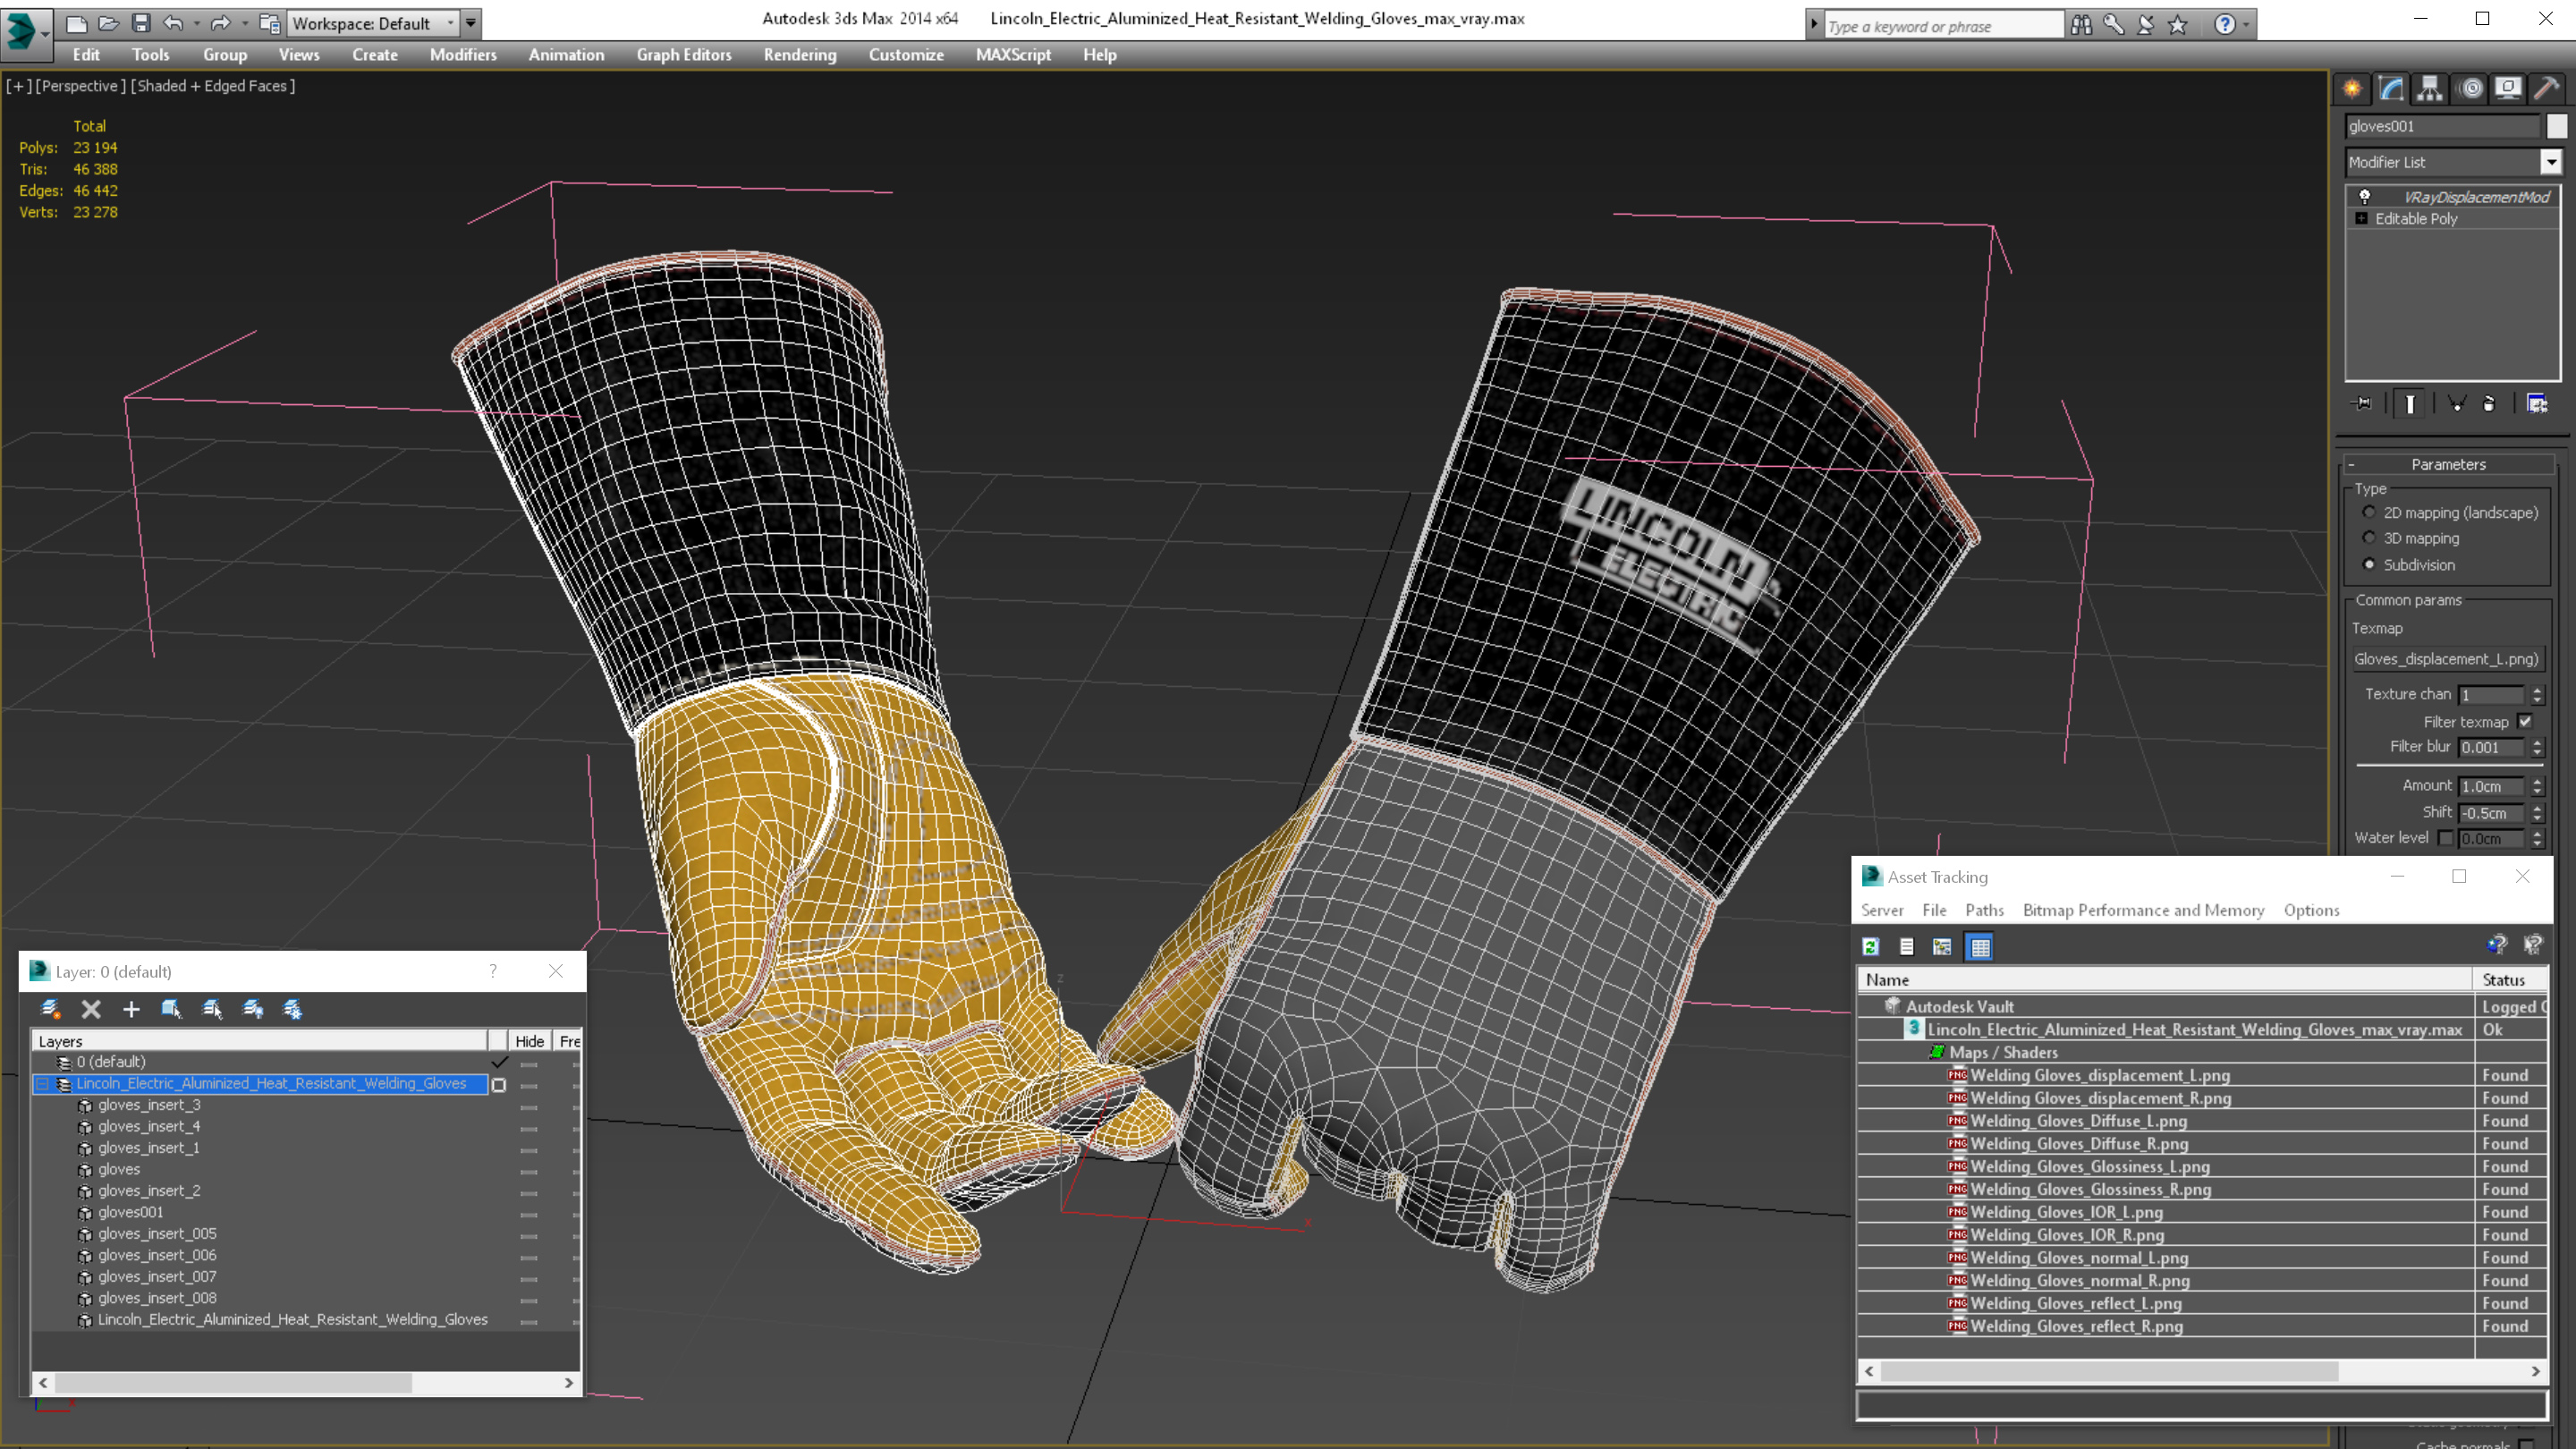The width and height of the screenshot is (2576, 1449).
Task: Switch Asset Tracking to table view icon
Action: click(x=1980, y=946)
